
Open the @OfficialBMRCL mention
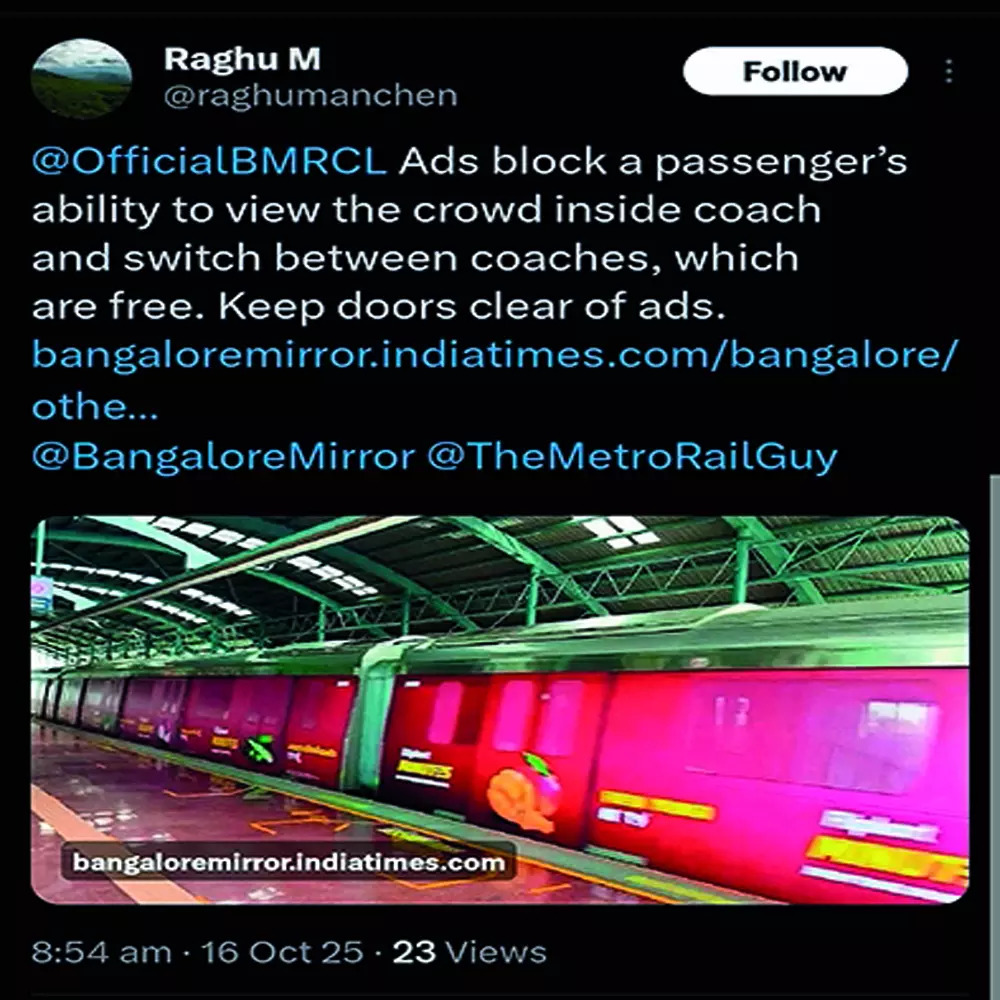(x=209, y=161)
